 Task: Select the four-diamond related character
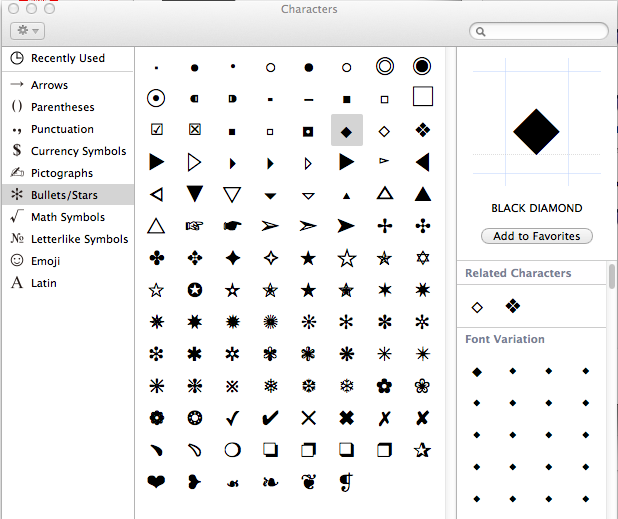pyautogui.click(x=513, y=306)
